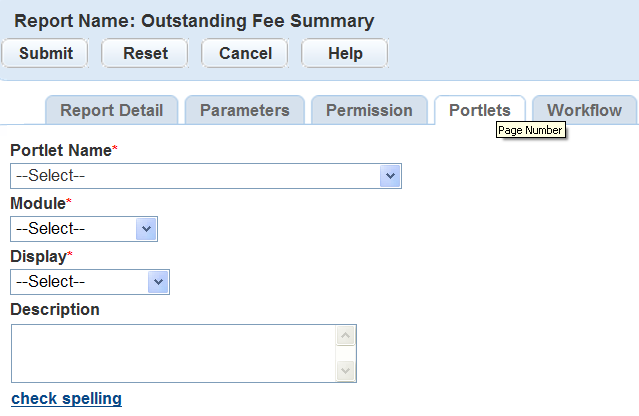Open the Parameters tab
The height and width of the screenshot is (416, 639).
245,111
